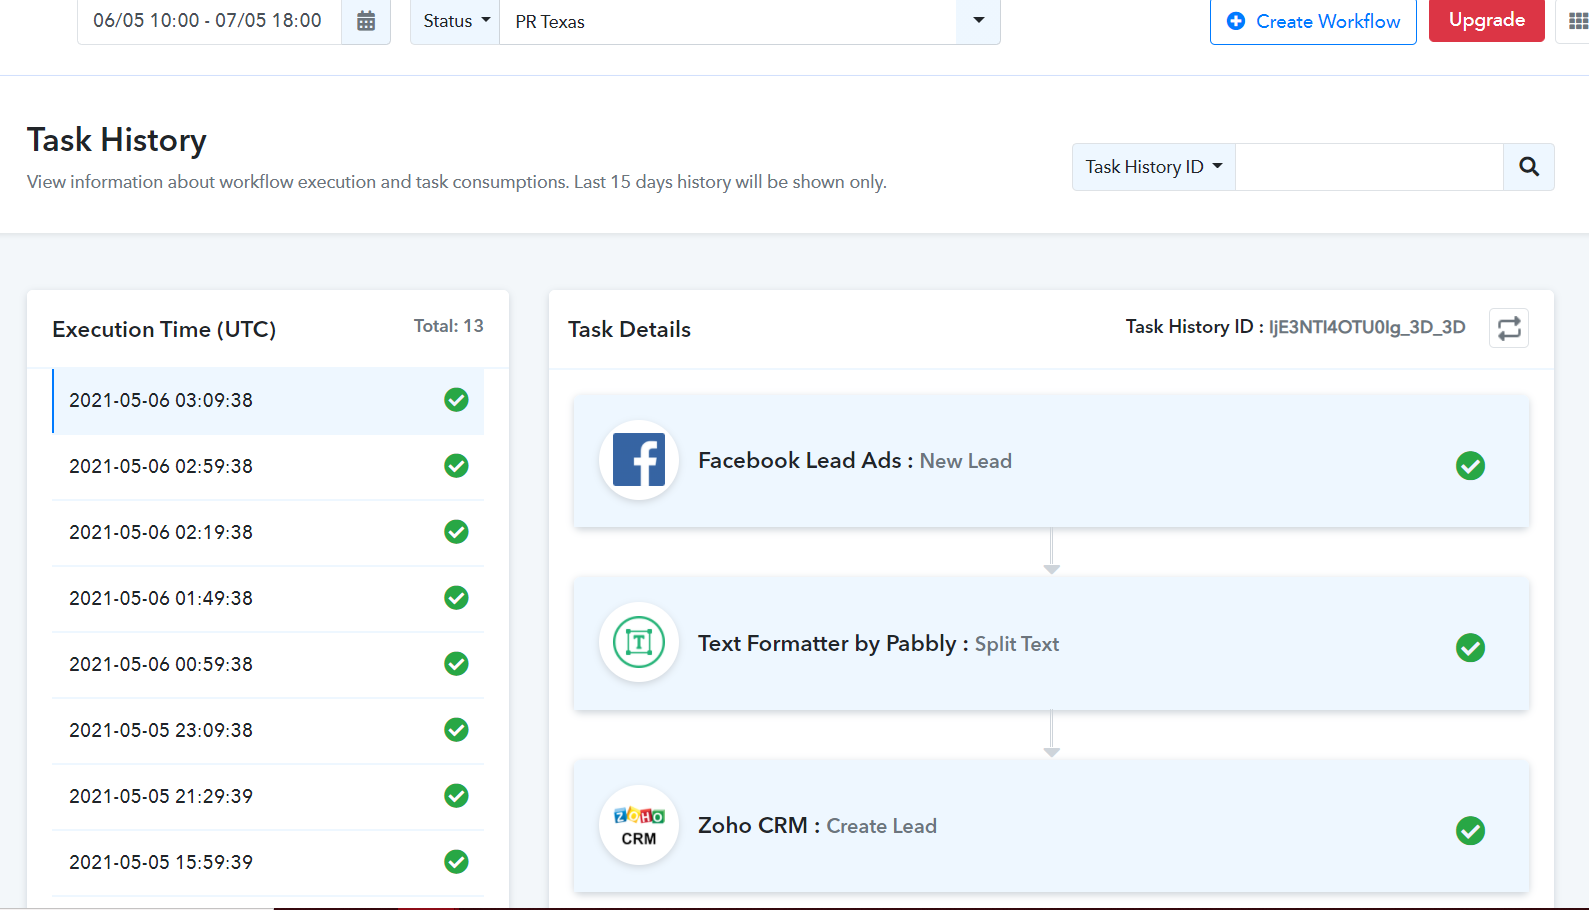Click green check for 02:19:38 execution
The image size is (1589, 910).
point(456,532)
